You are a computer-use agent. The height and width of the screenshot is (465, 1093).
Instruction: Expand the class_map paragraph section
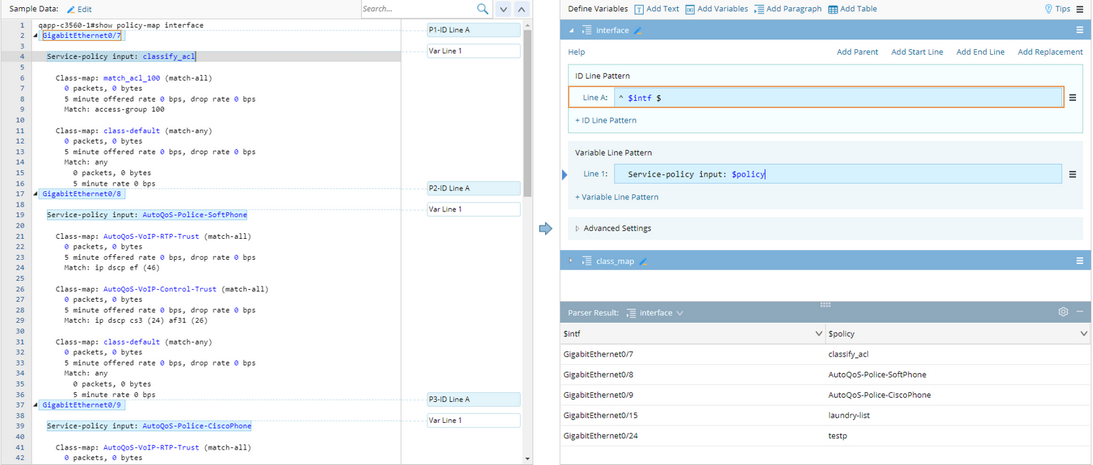tap(572, 261)
